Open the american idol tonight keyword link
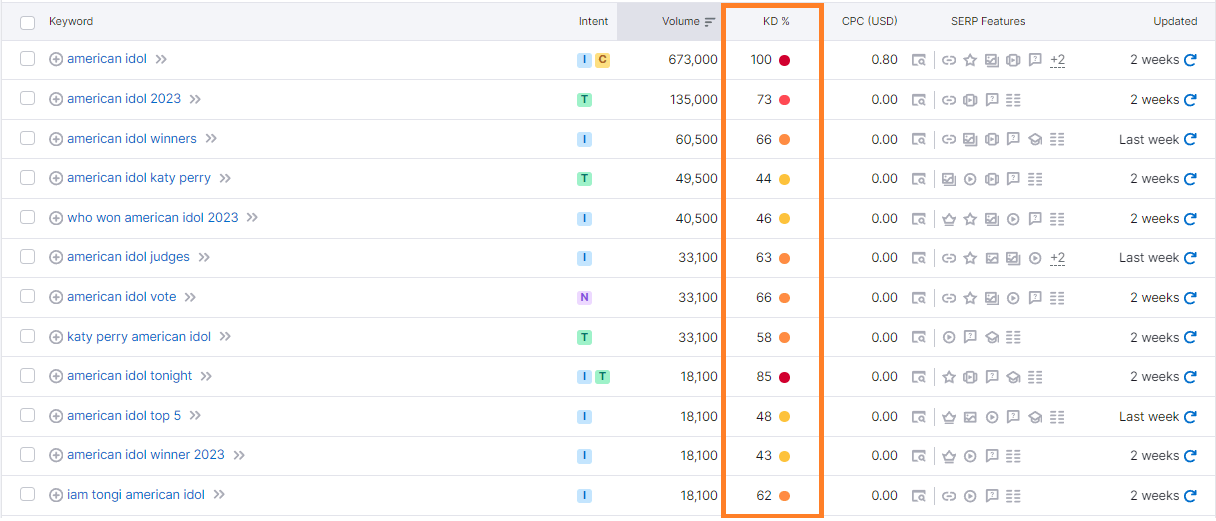Screen dimensions: 1216x521 click(x=130, y=376)
